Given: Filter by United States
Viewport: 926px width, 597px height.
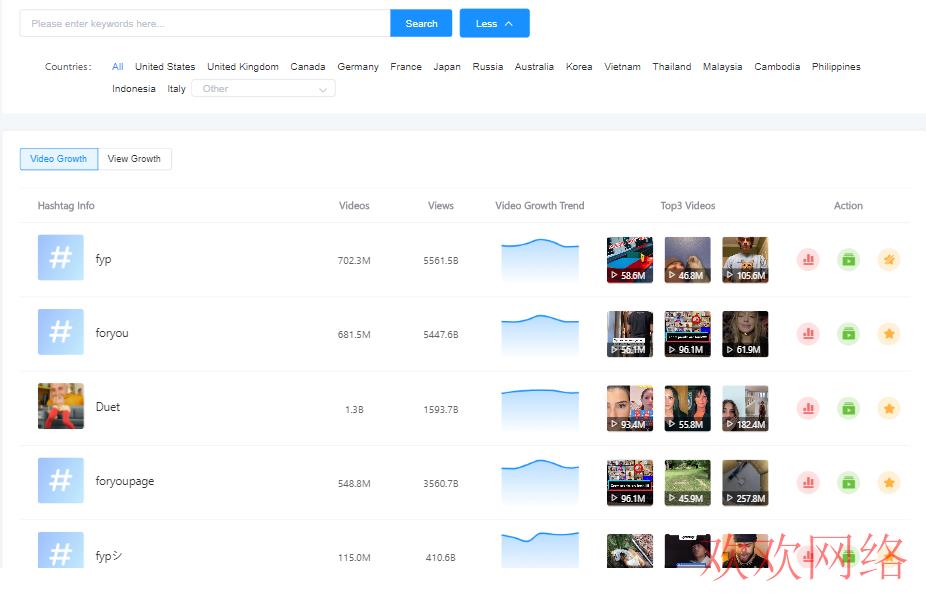Looking at the screenshot, I should (x=165, y=67).
